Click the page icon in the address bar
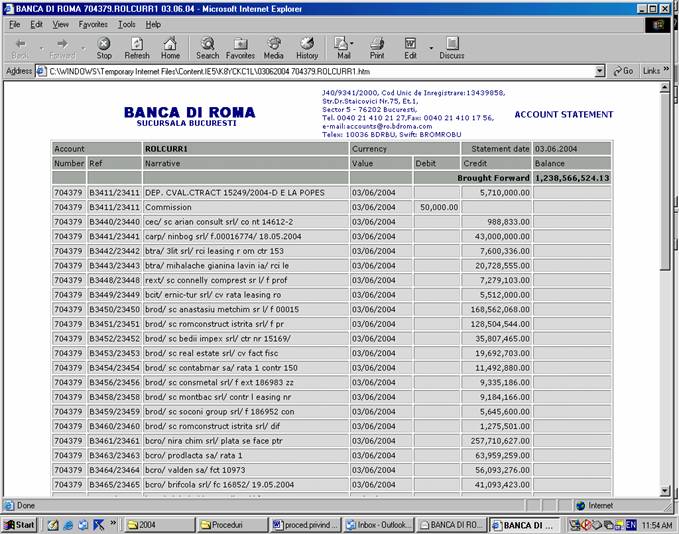Screen dimensions: 679x534 42,71
